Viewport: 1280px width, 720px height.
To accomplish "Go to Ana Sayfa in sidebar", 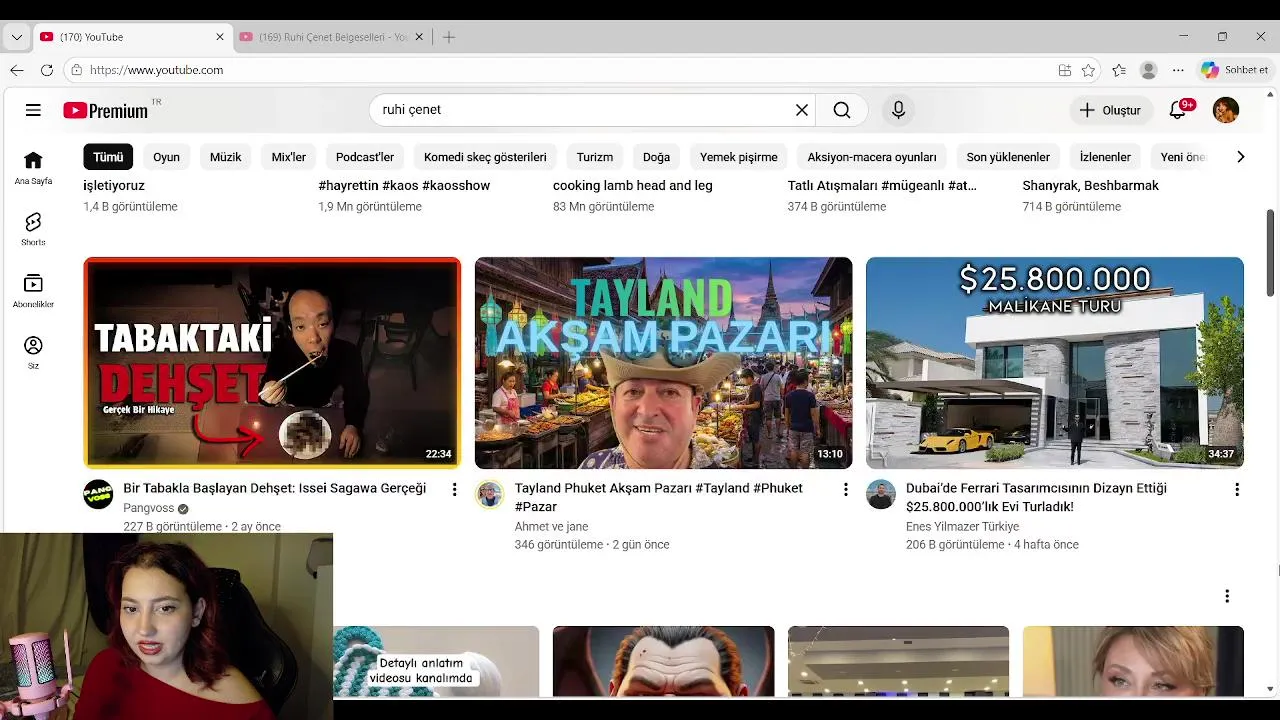I will [x=33, y=168].
